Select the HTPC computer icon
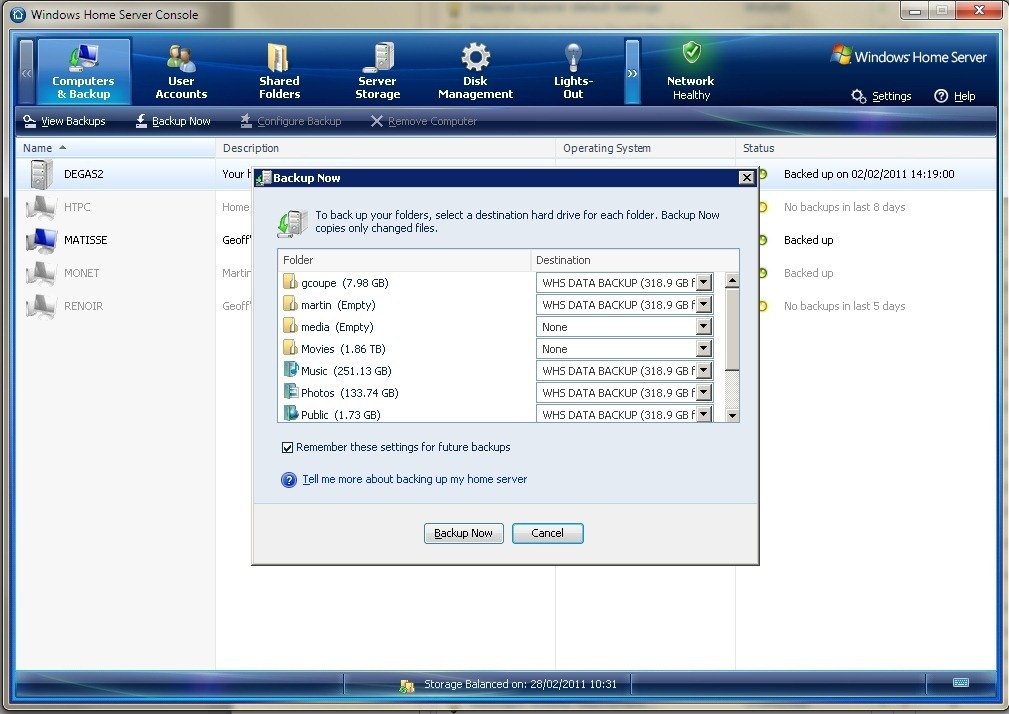This screenshot has height=714, width=1009. (41, 207)
